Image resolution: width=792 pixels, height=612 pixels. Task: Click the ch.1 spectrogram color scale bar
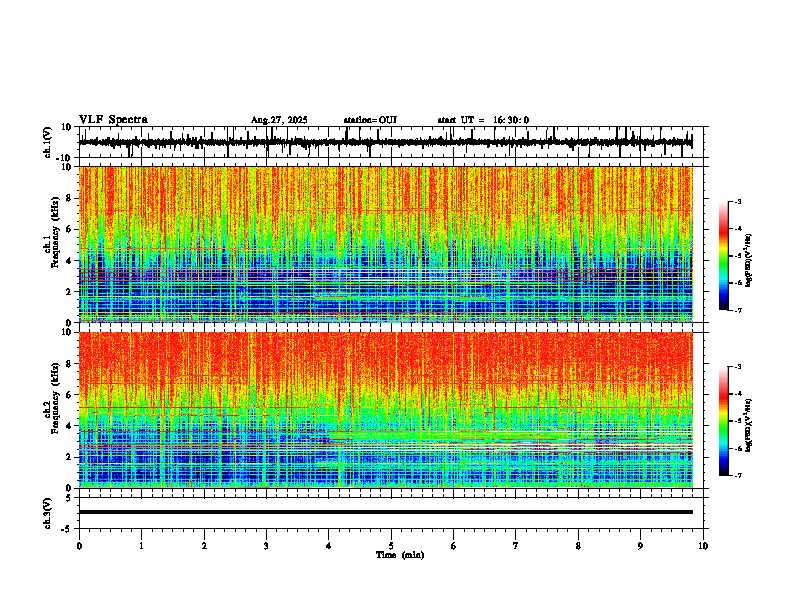[x=723, y=256]
